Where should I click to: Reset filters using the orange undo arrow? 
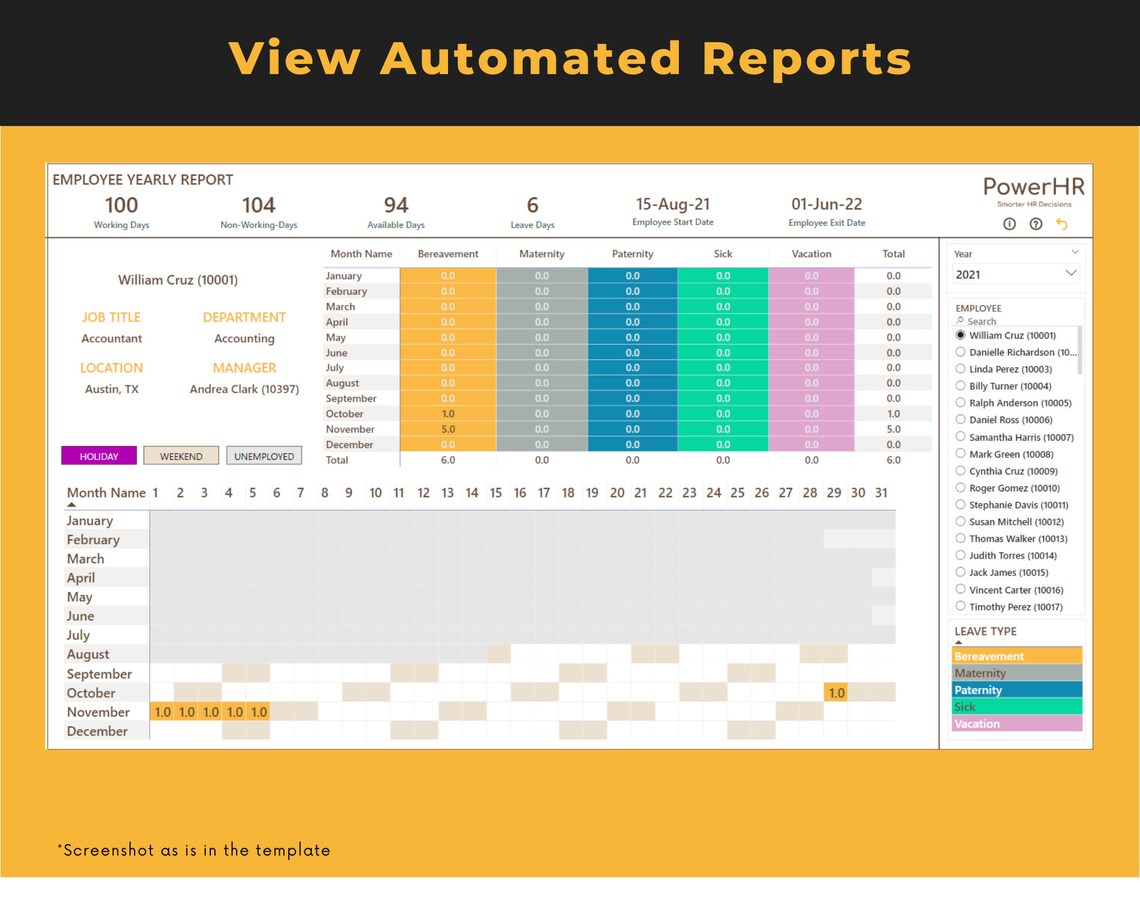(1061, 224)
